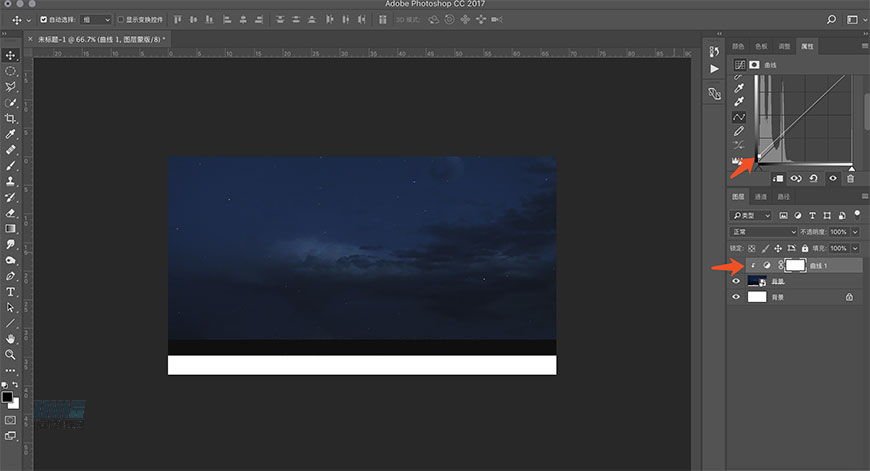This screenshot has height=471, width=870.
Task: Select the Horizontal Type tool
Action: click(11, 291)
